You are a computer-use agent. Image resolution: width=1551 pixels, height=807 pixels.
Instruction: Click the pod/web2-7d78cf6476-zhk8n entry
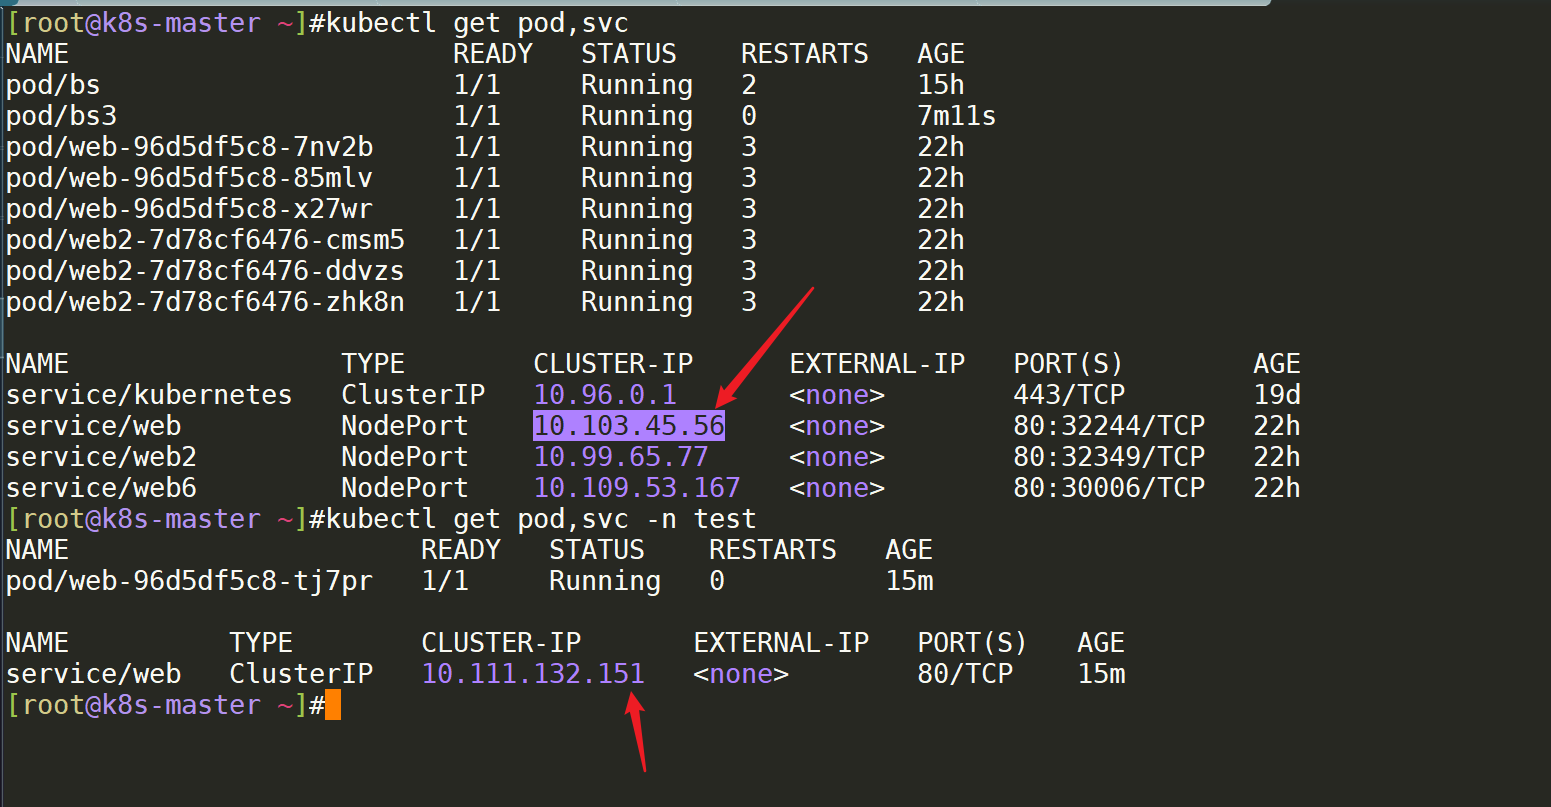point(205,302)
